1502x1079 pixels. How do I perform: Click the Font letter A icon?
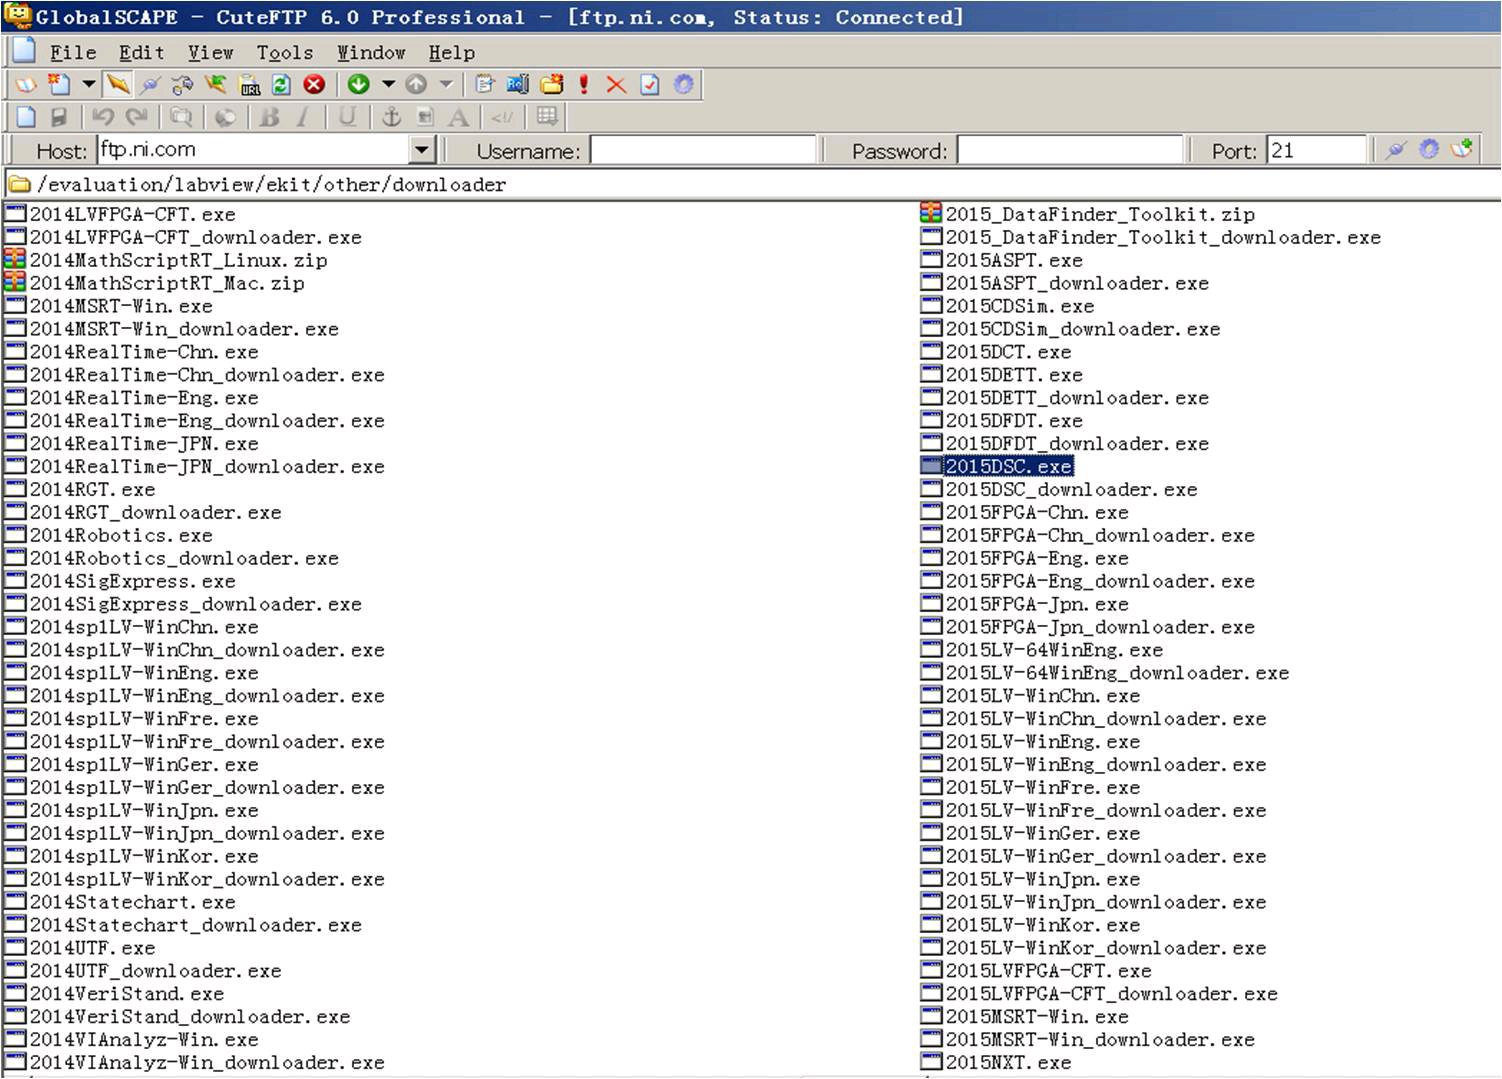[x=458, y=117]
